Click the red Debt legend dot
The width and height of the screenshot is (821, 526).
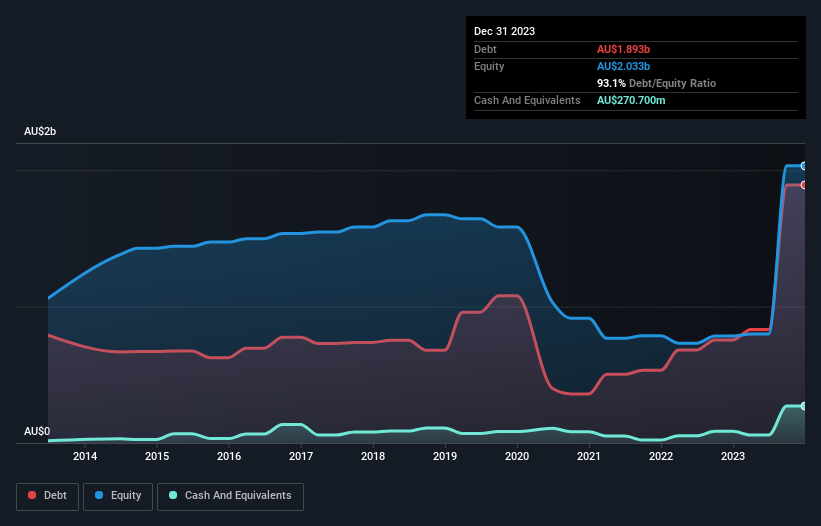click(x=32, y=495)
